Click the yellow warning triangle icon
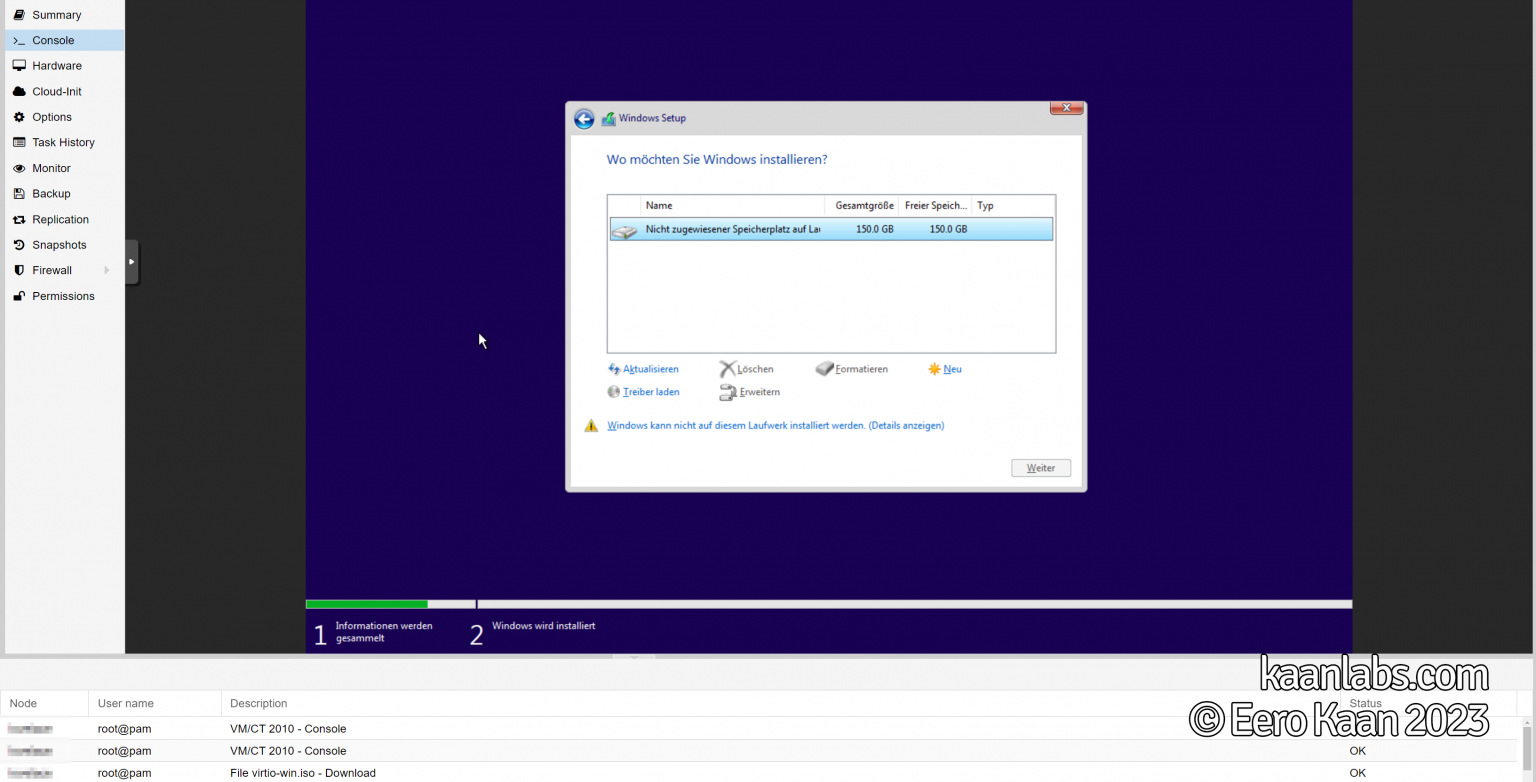This screenshot has width=1536, height=782. [x=591, y=425]
